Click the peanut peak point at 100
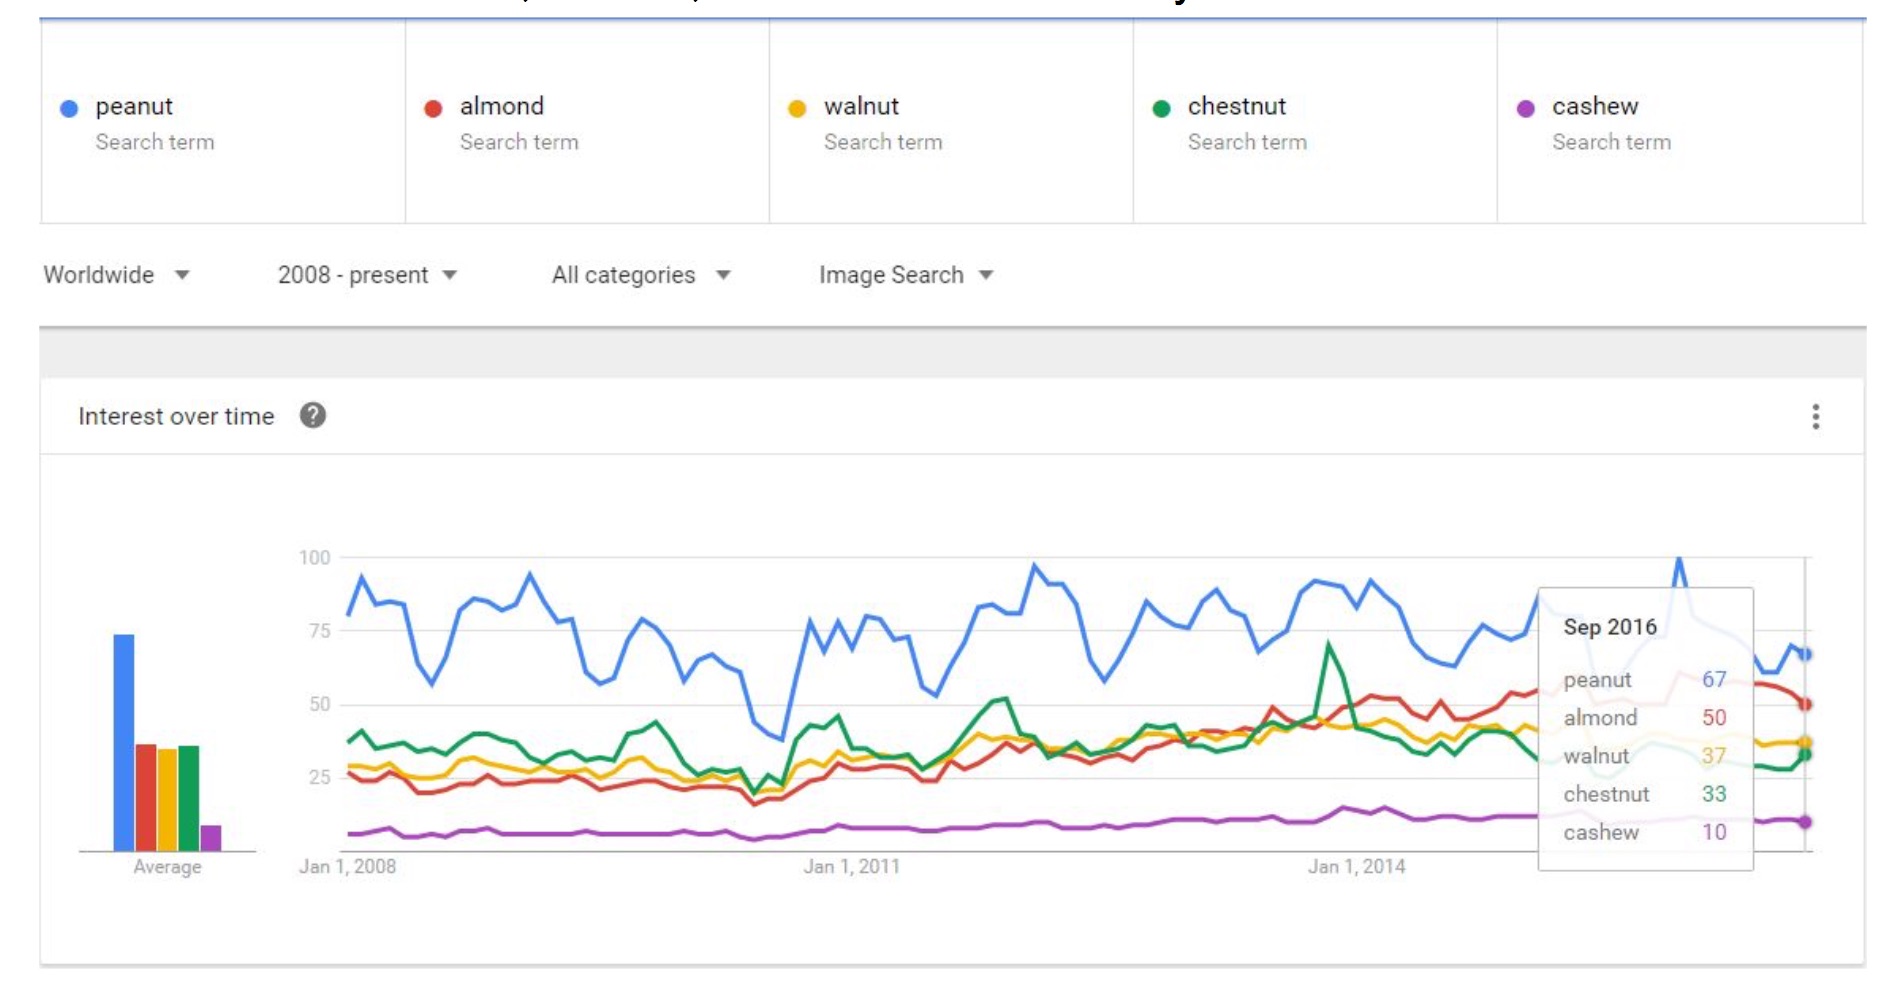This screenshot has height=986, width=1882. pyautogui.click(x=1679, y=559)
